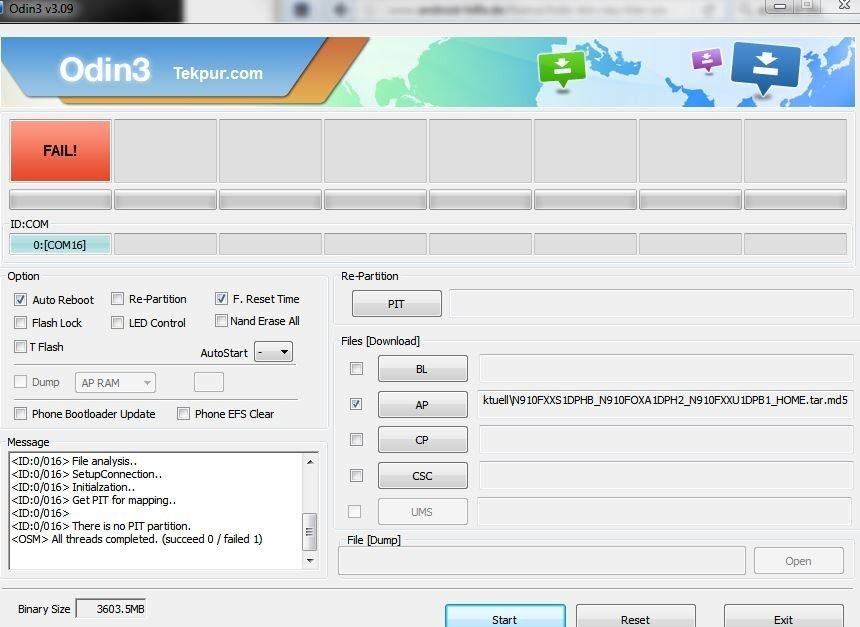This screenshot has height=627, width=860.
Task: Click the Message log scroll down arrow
Action: 310,561
